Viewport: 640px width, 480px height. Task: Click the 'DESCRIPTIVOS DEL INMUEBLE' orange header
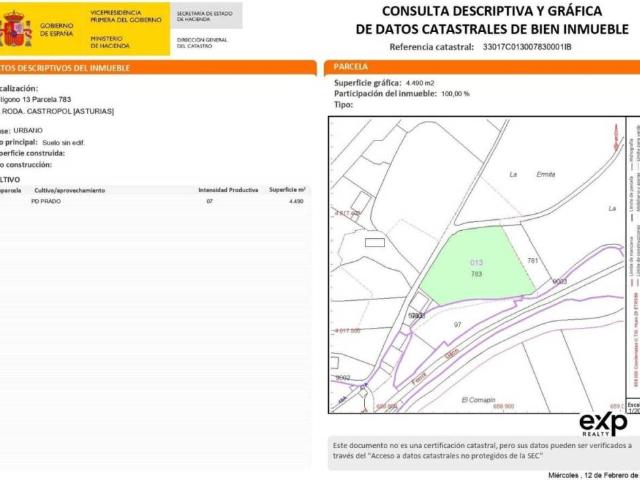coord(157,68)
